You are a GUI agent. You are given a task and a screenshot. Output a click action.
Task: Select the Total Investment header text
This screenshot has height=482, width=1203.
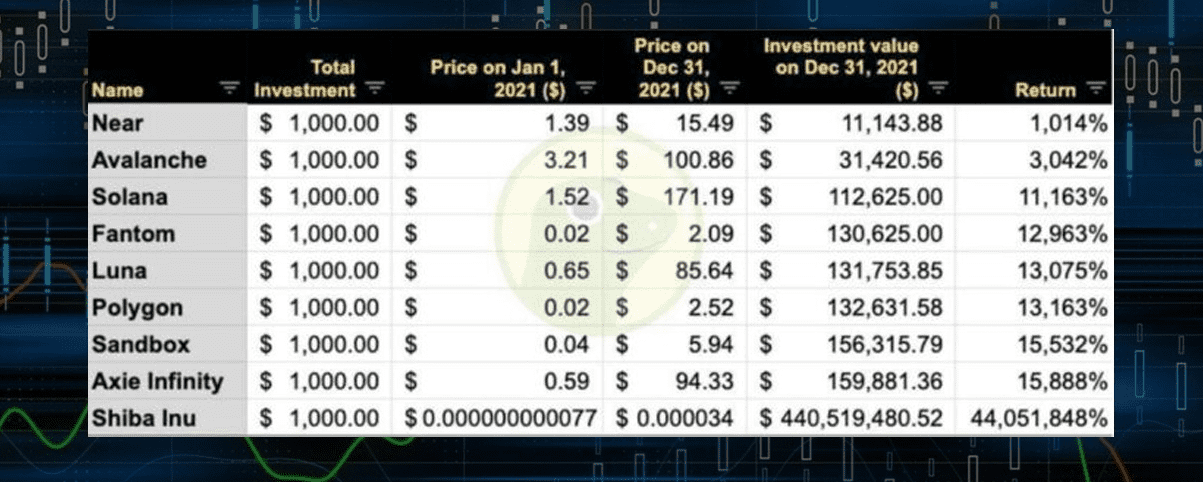tap(307, 79)
